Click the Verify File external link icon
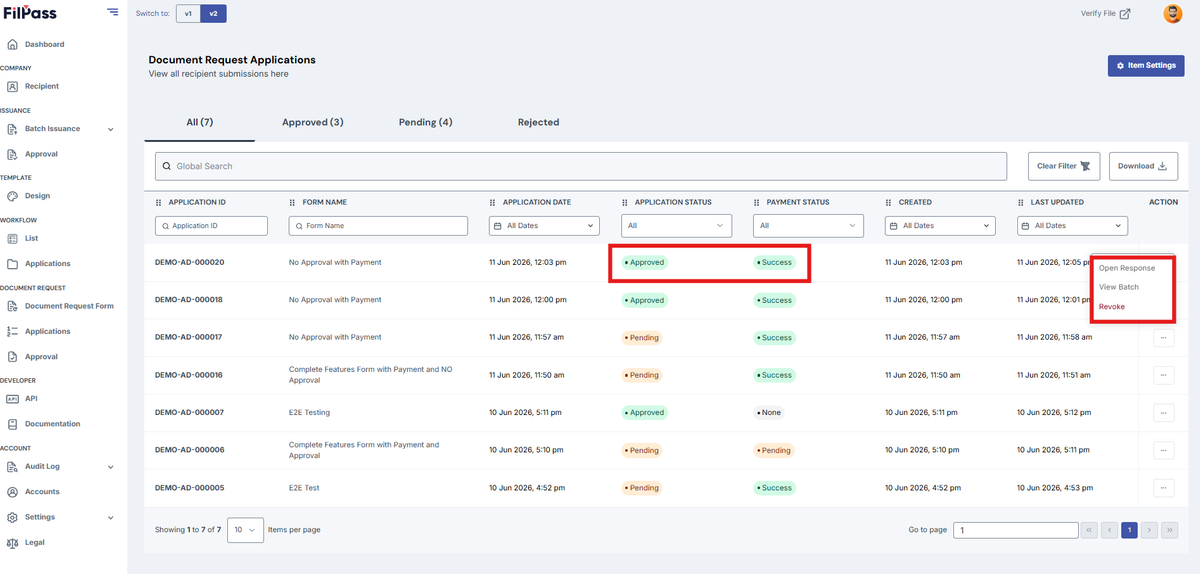This screenshot has width=1200, height=574. (x=1125, y=14)
